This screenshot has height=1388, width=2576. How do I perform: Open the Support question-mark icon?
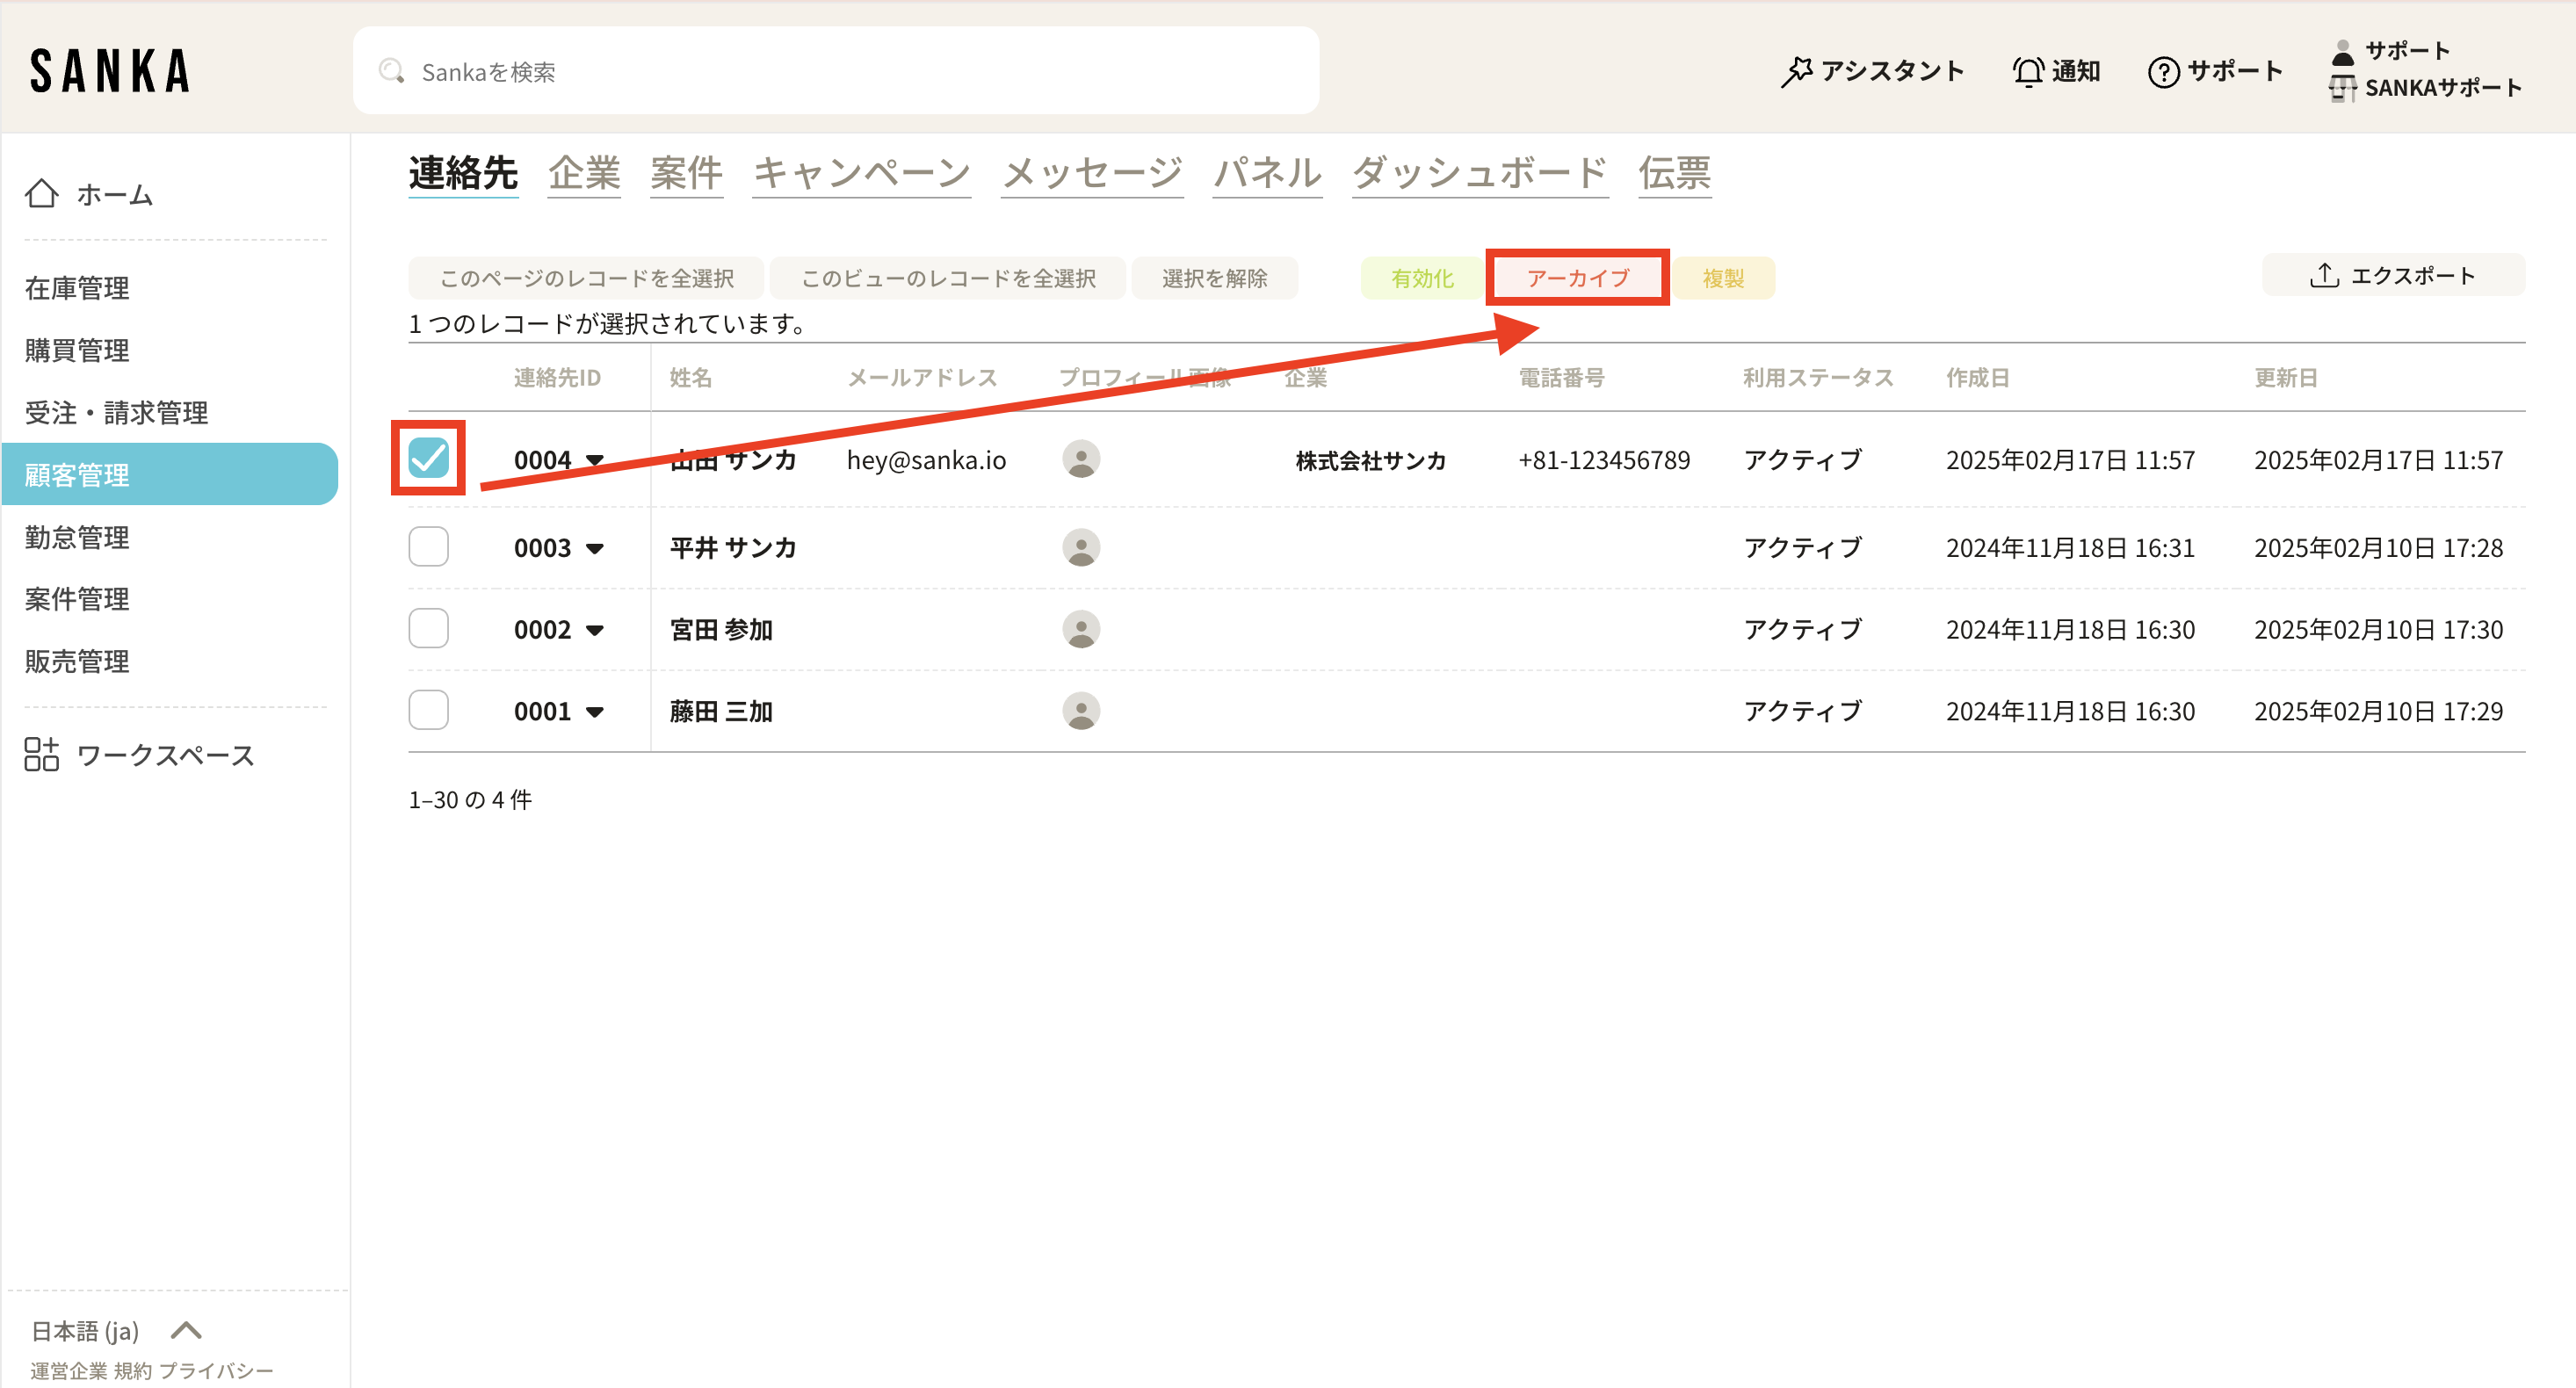tap(2163, 72)
